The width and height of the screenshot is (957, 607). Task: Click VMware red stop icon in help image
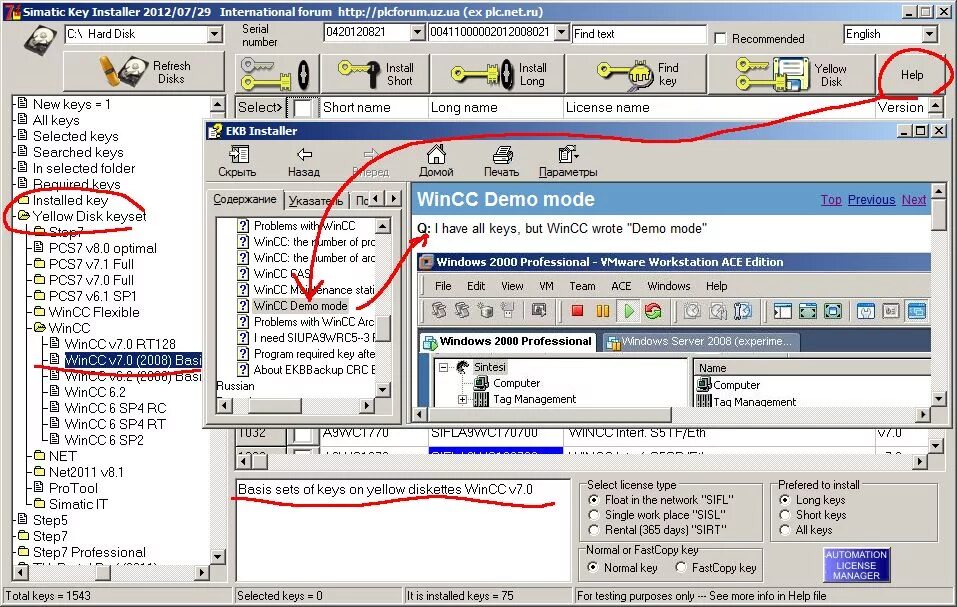pos(577,311)
